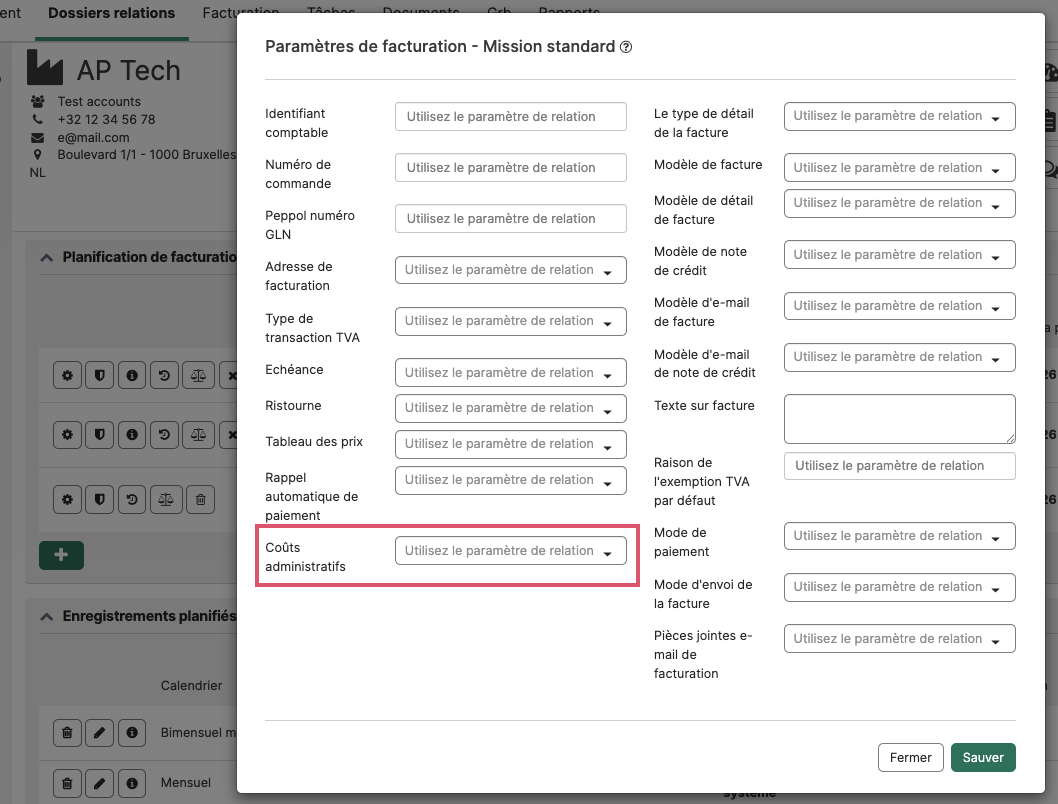This screenshot has height=804, width=1058.
Task: Click the Mensuel row label
Action: 186,782
